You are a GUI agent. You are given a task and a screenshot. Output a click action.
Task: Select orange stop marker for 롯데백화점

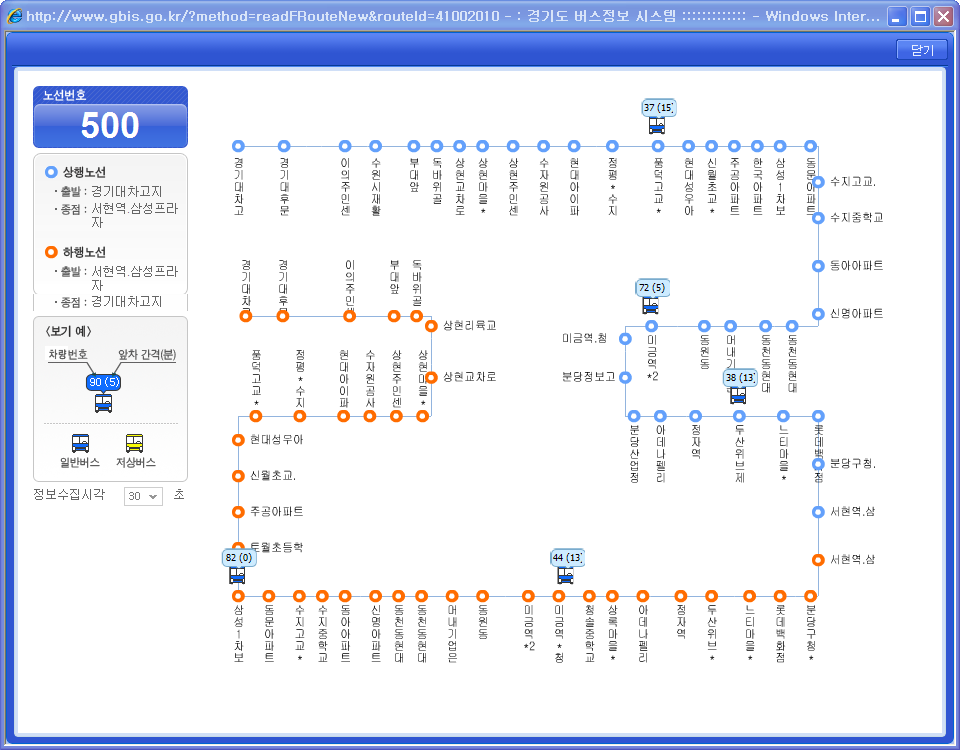[x=780, y=596]
